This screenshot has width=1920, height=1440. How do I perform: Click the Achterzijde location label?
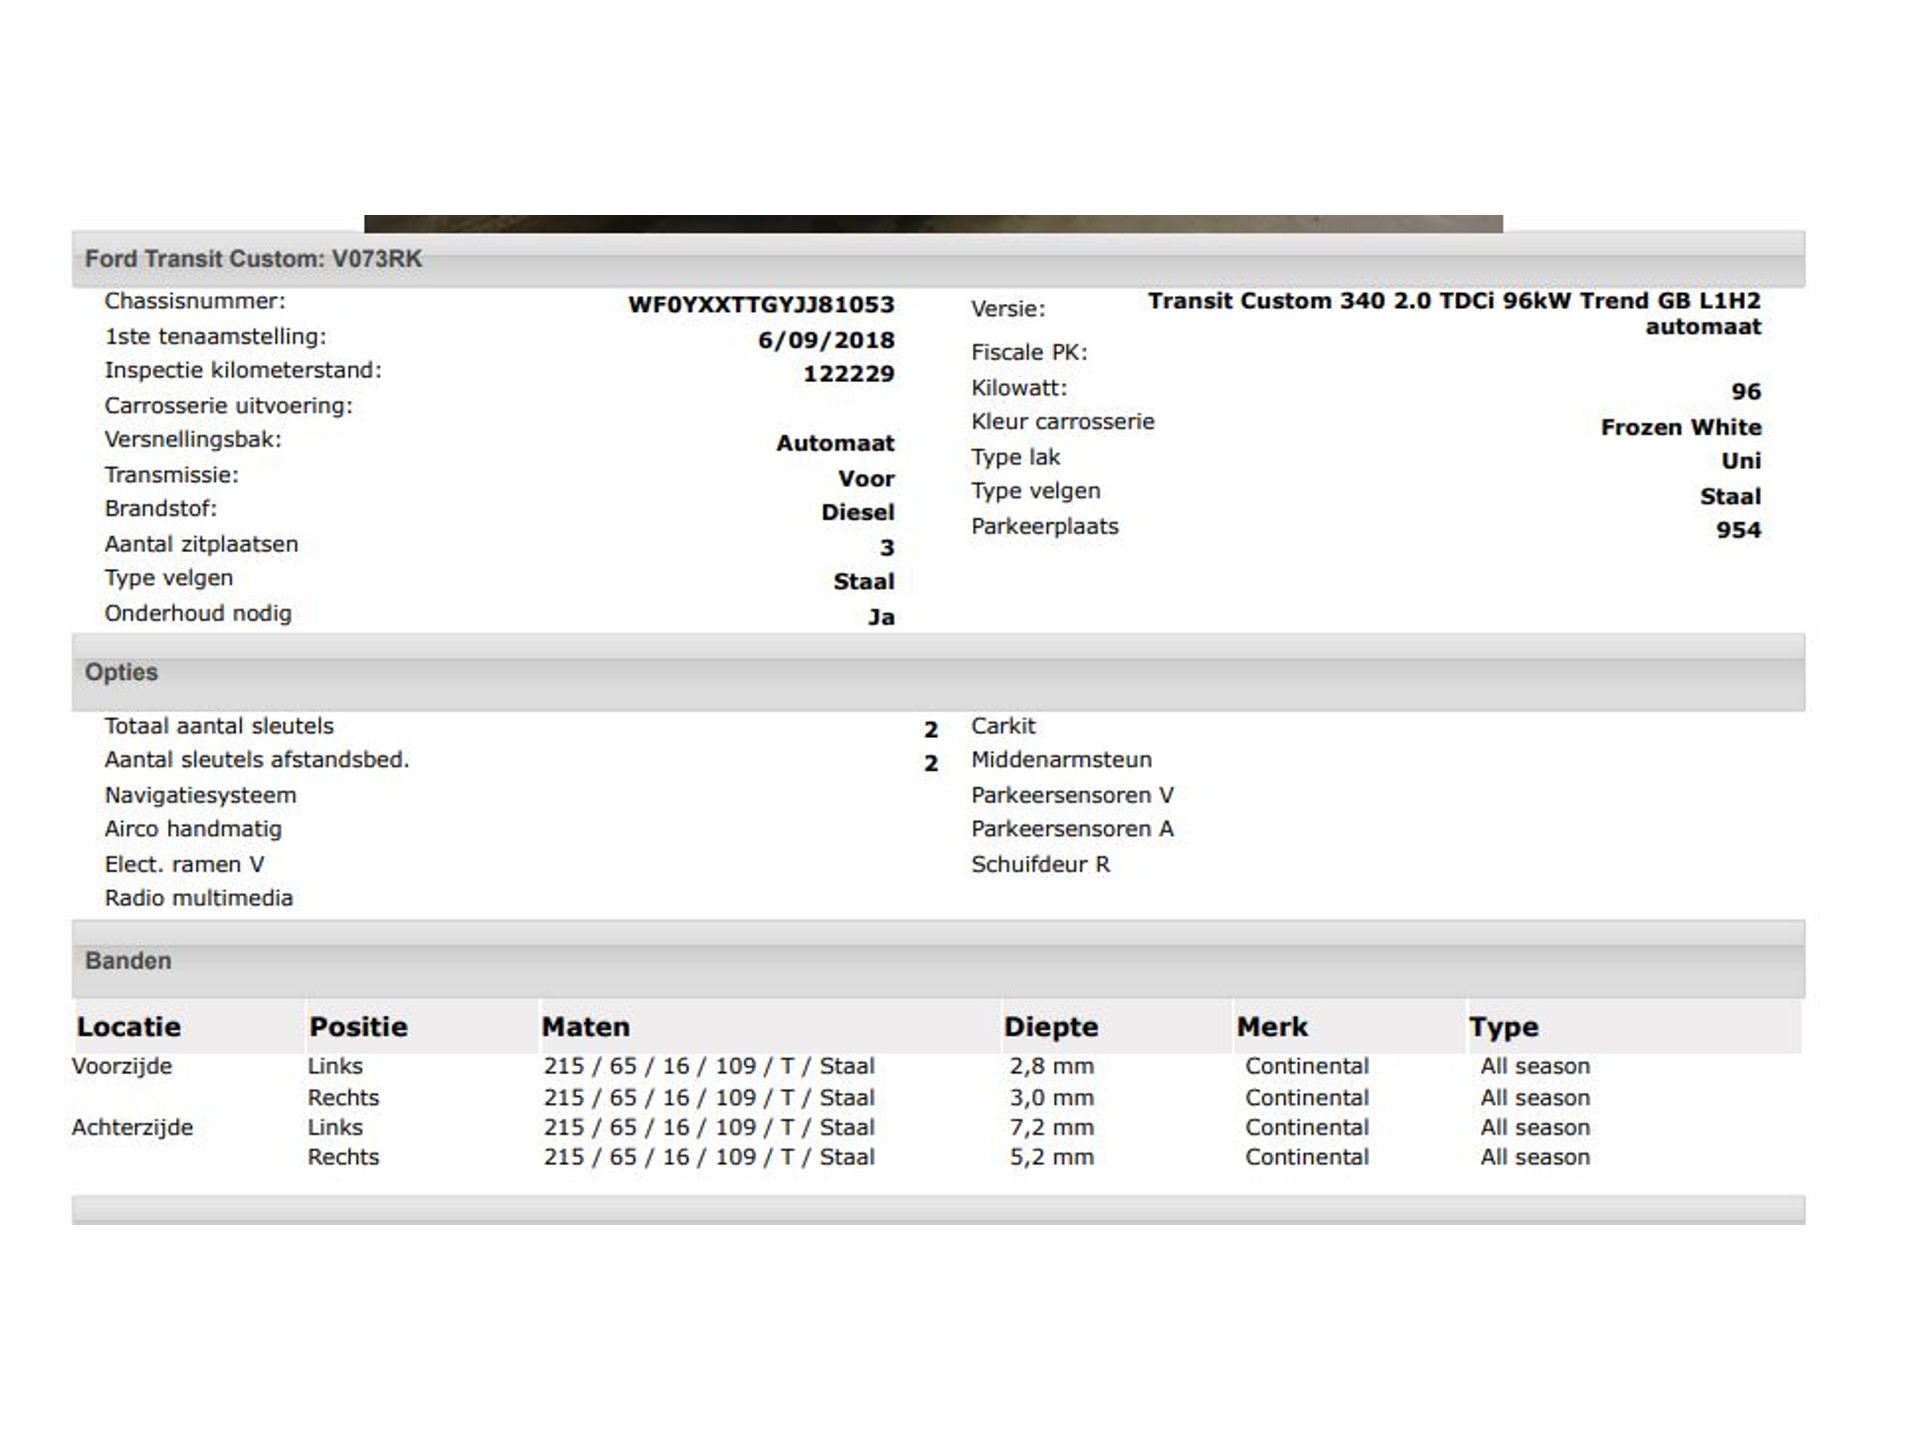[132, 1127]
